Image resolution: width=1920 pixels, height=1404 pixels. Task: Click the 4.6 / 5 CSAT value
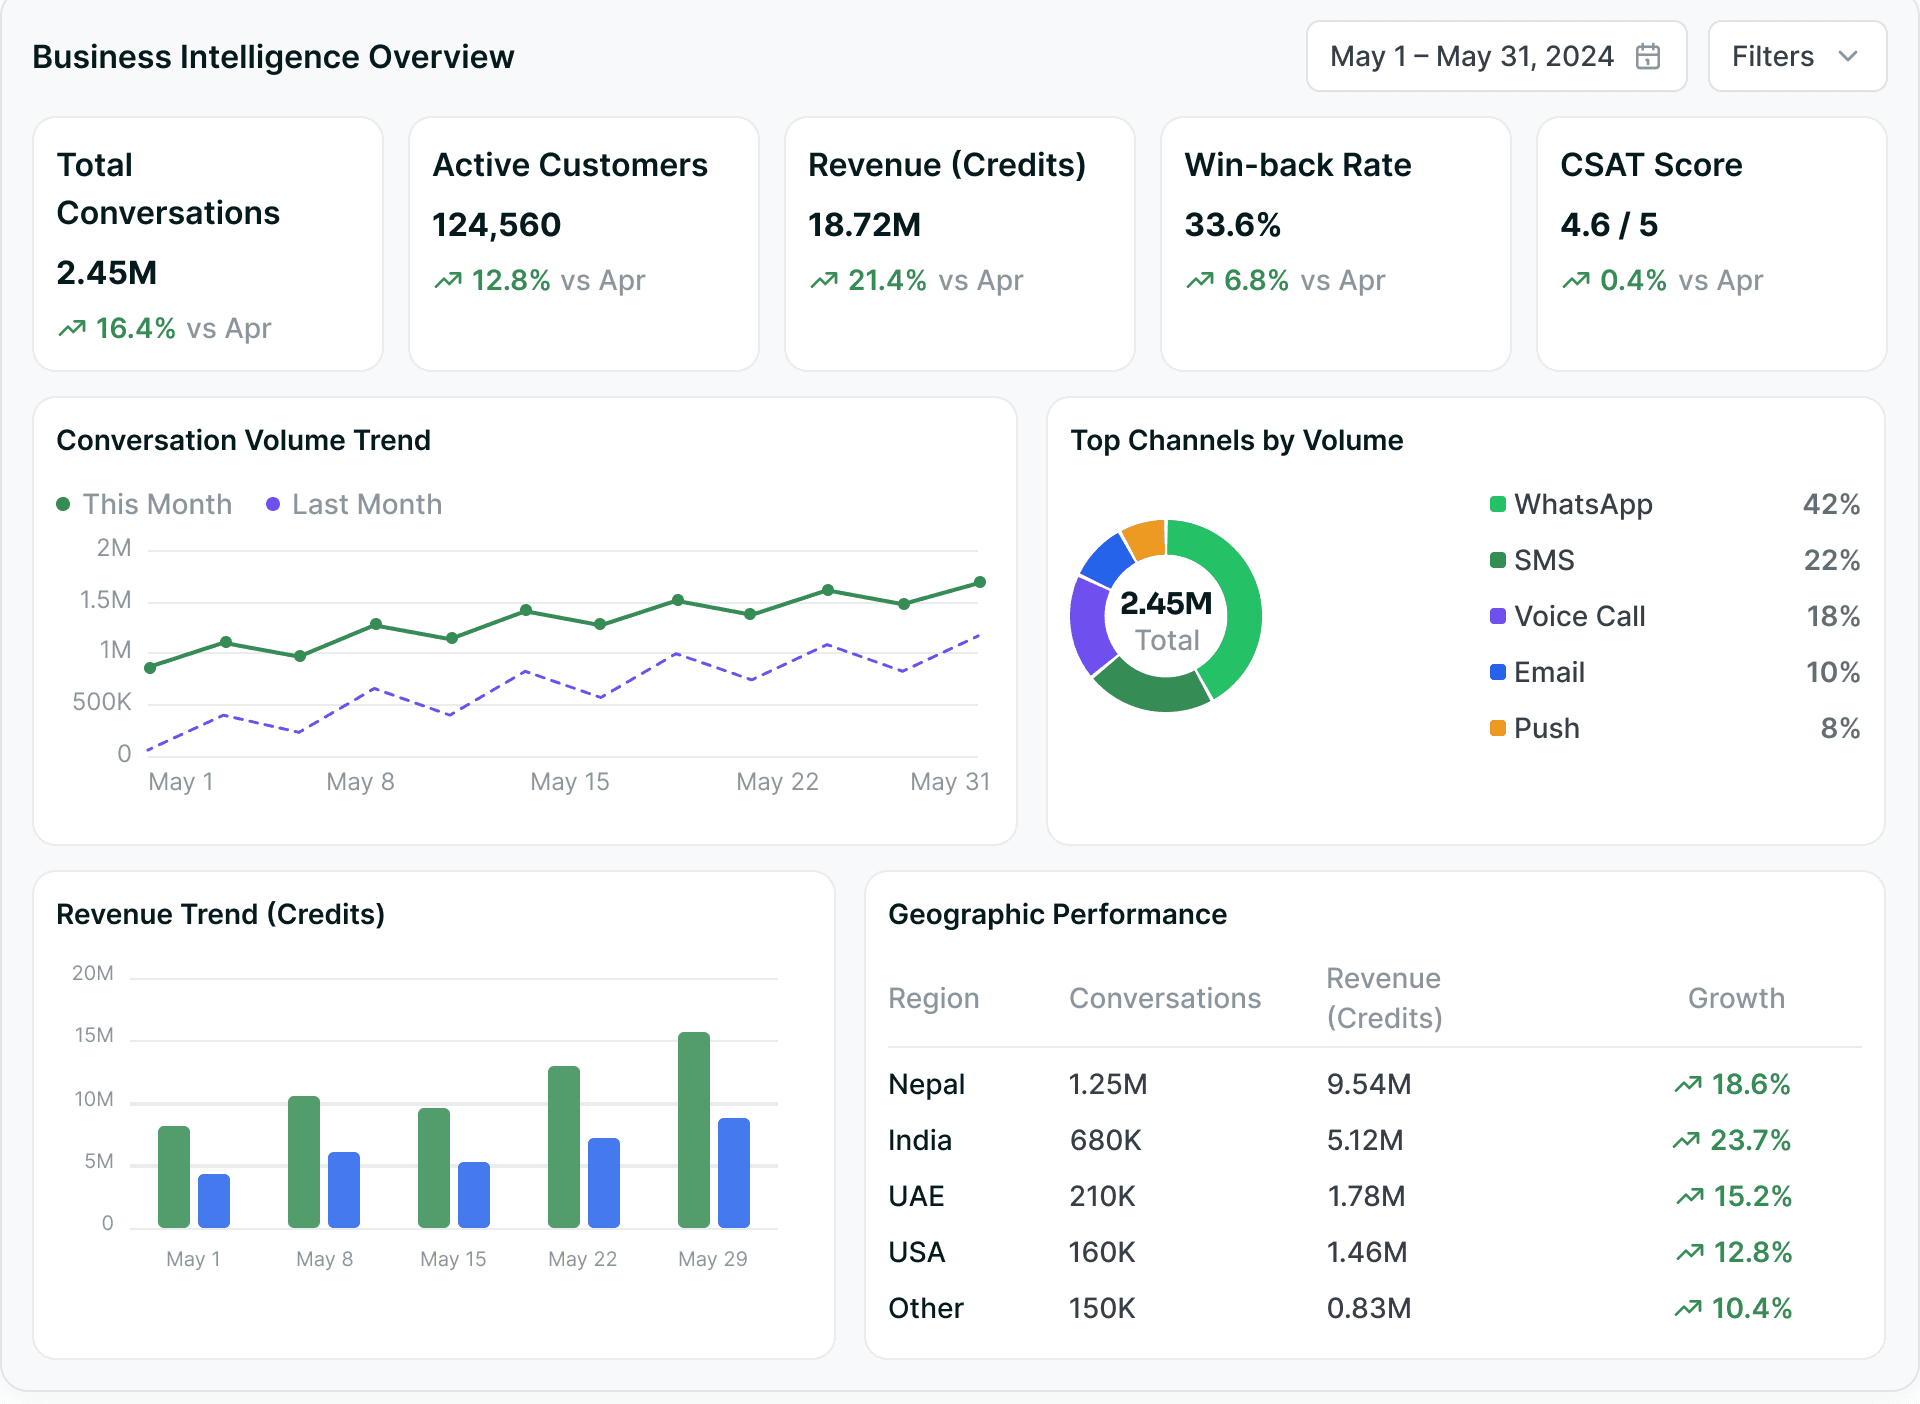pos(1609,225)
